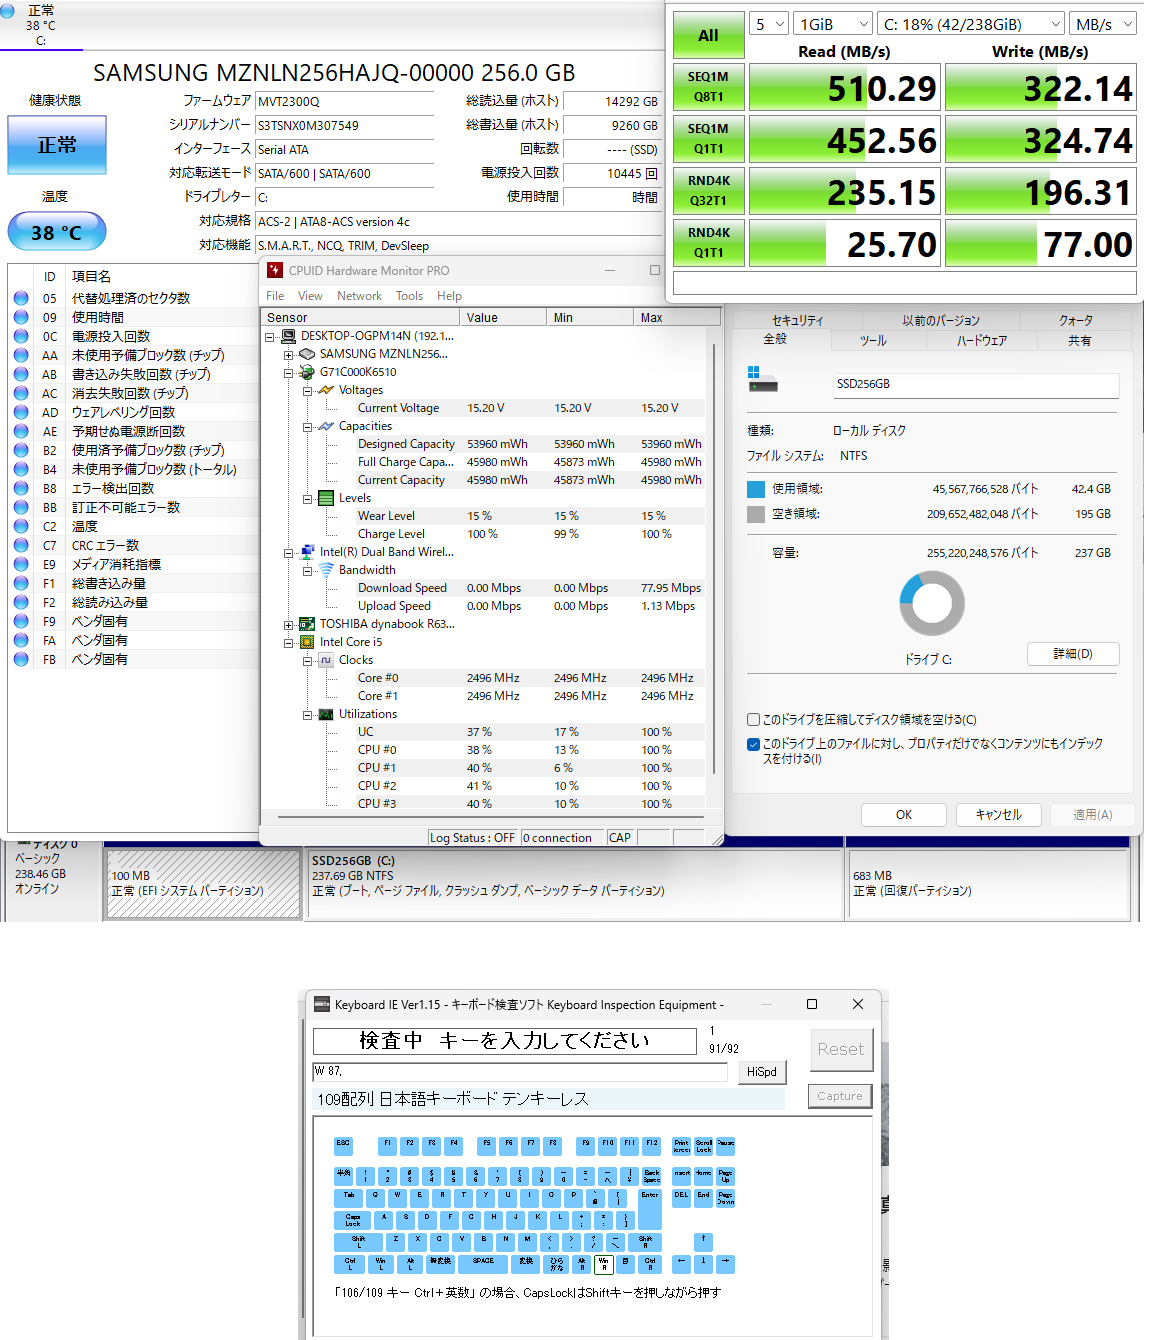Collapse the Voltages node
Viewport: 1150px width, 1340px height.
pos(307,391)
